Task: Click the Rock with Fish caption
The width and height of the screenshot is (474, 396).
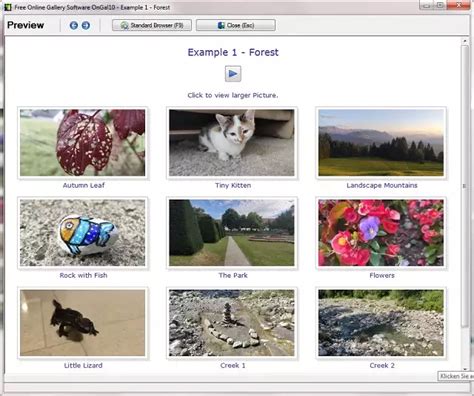Action: tap(83, 275)
